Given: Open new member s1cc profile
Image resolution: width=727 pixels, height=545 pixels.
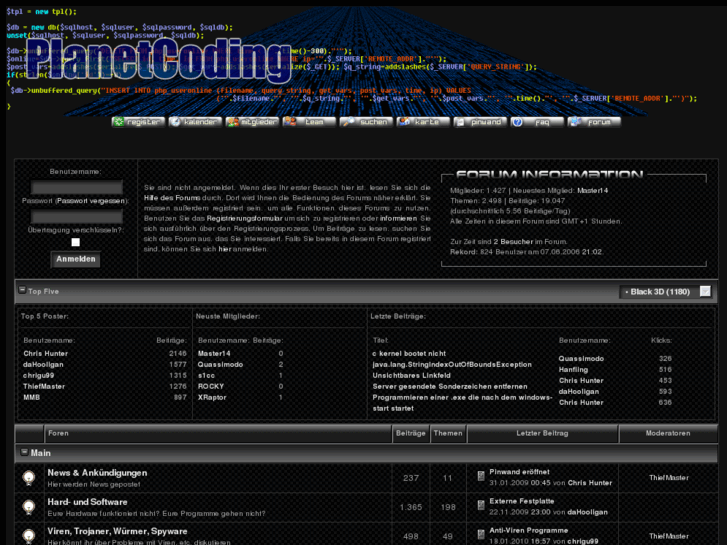Looking at the screenshot, I should (x=206, y=375).
